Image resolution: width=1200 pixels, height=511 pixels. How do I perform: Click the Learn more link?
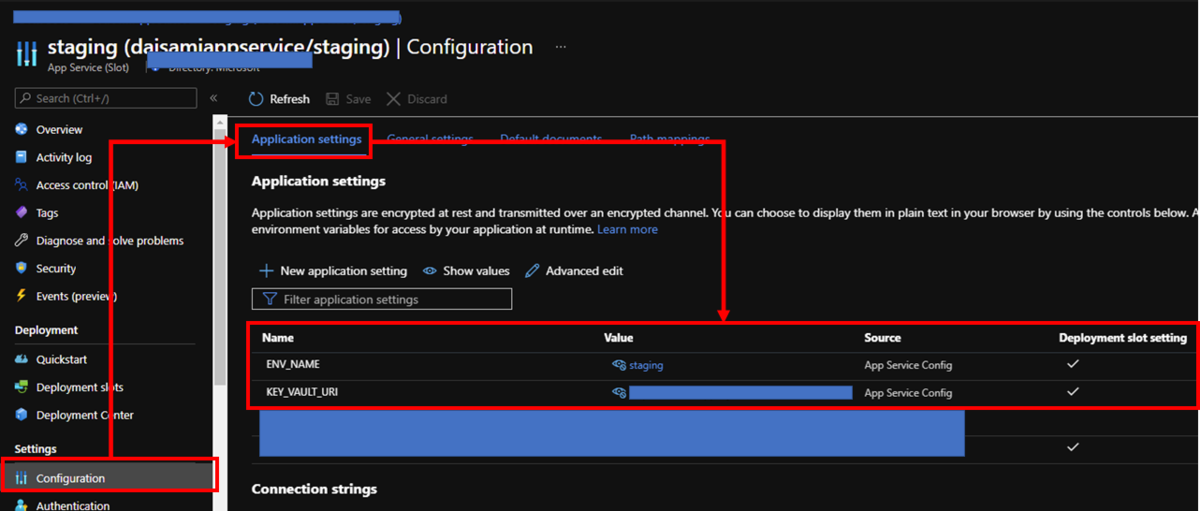click(627, 229)
